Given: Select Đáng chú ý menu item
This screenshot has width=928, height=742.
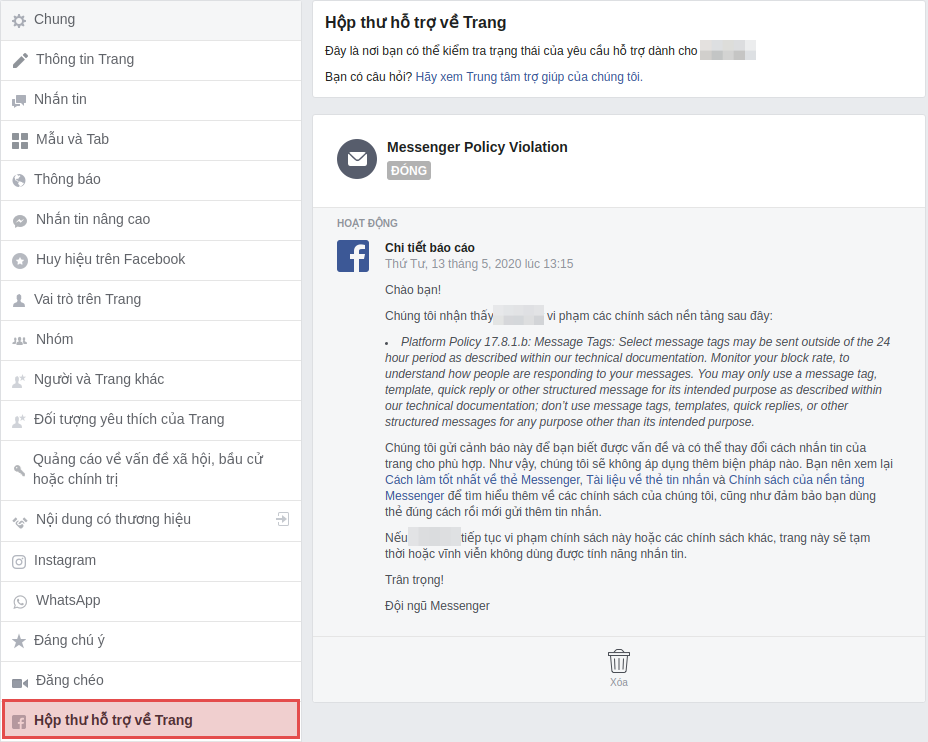Looking at the screenshot, I should (x=151, y=641).
